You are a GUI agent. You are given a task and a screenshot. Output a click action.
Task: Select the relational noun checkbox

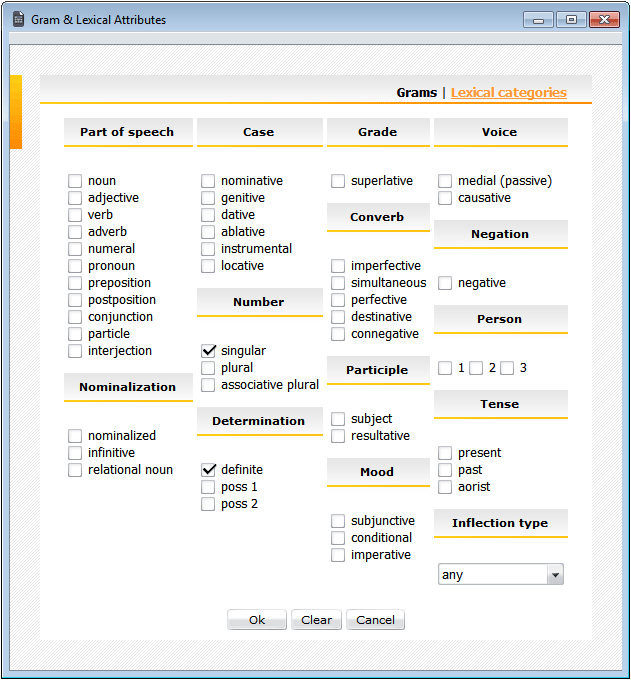(75, 470)
